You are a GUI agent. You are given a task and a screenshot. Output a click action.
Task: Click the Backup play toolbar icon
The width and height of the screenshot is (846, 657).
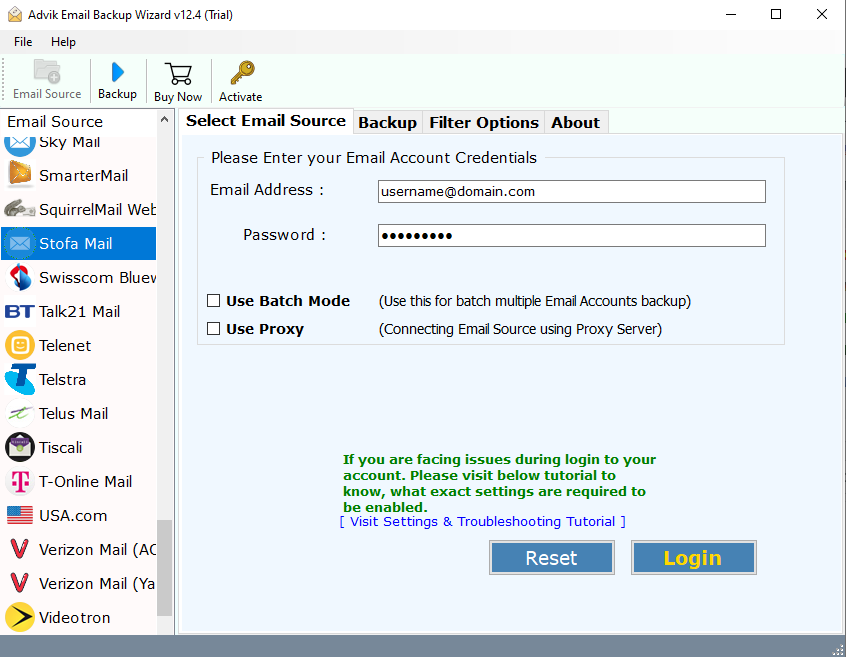118,72
